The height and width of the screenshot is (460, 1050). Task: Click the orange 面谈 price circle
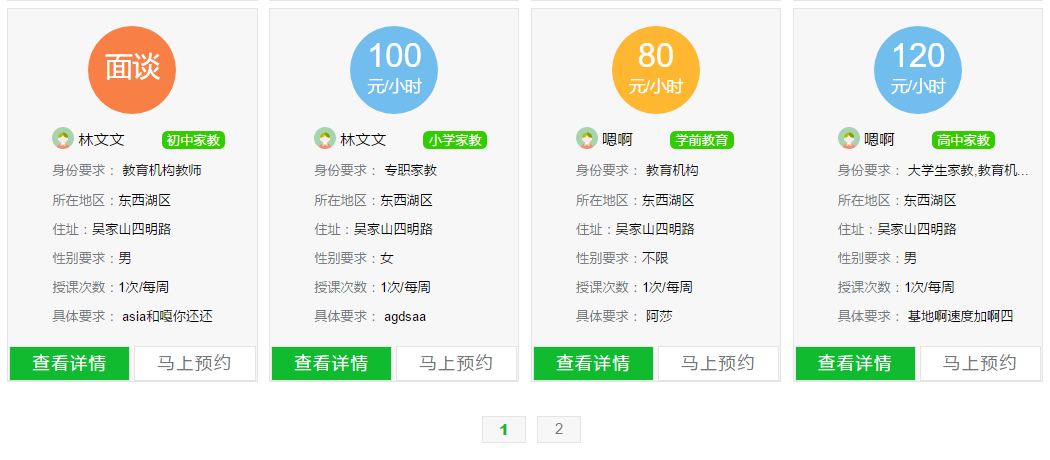coord(132,68)
